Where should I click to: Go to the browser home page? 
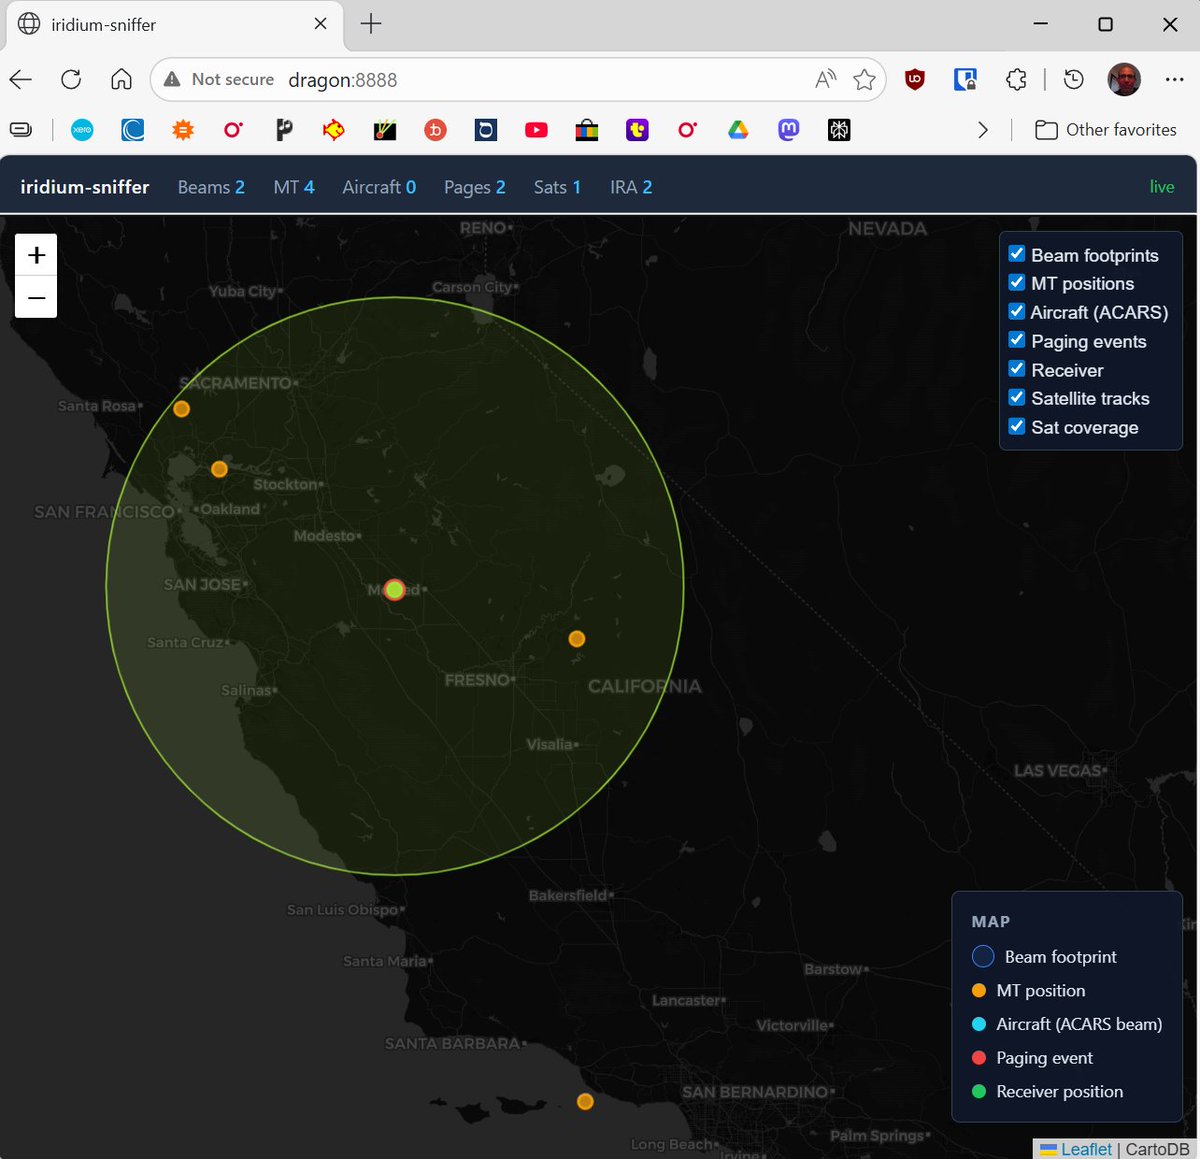tap(121, 80)
